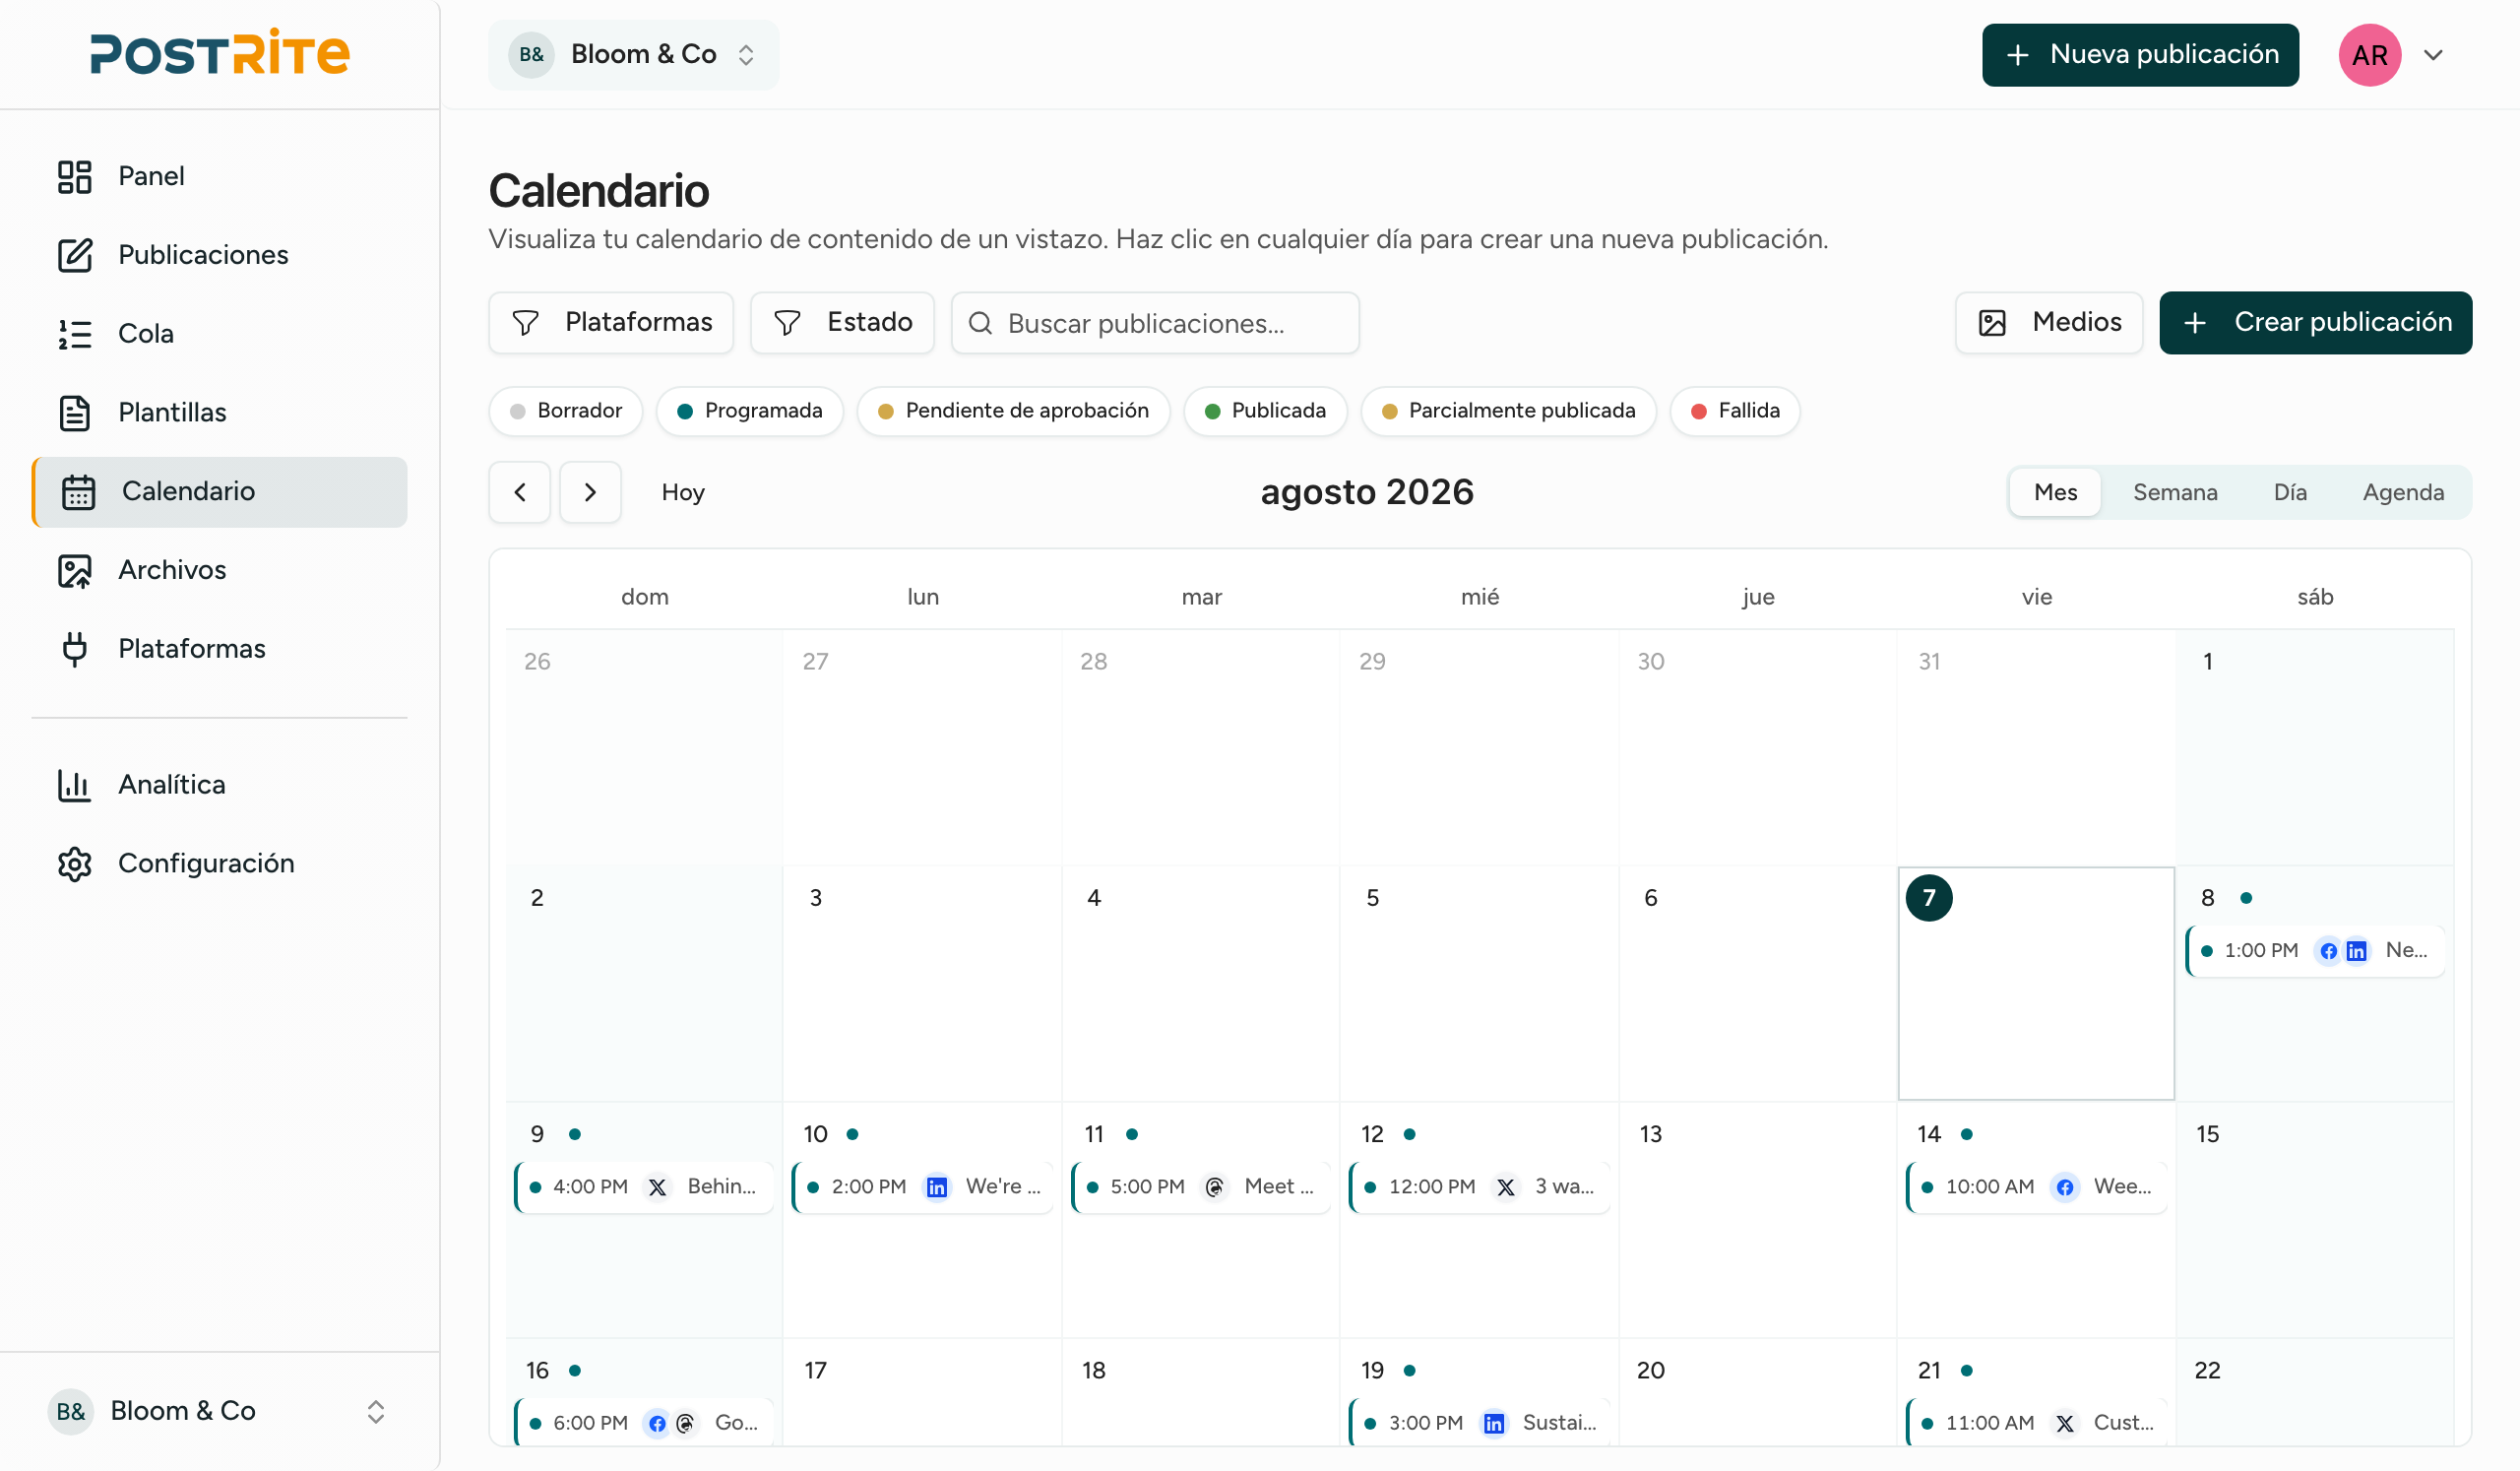Click the Buscar publicaciones search field
The height and width of the screenshot is (1471, 2520).
tap(1155, 323)
